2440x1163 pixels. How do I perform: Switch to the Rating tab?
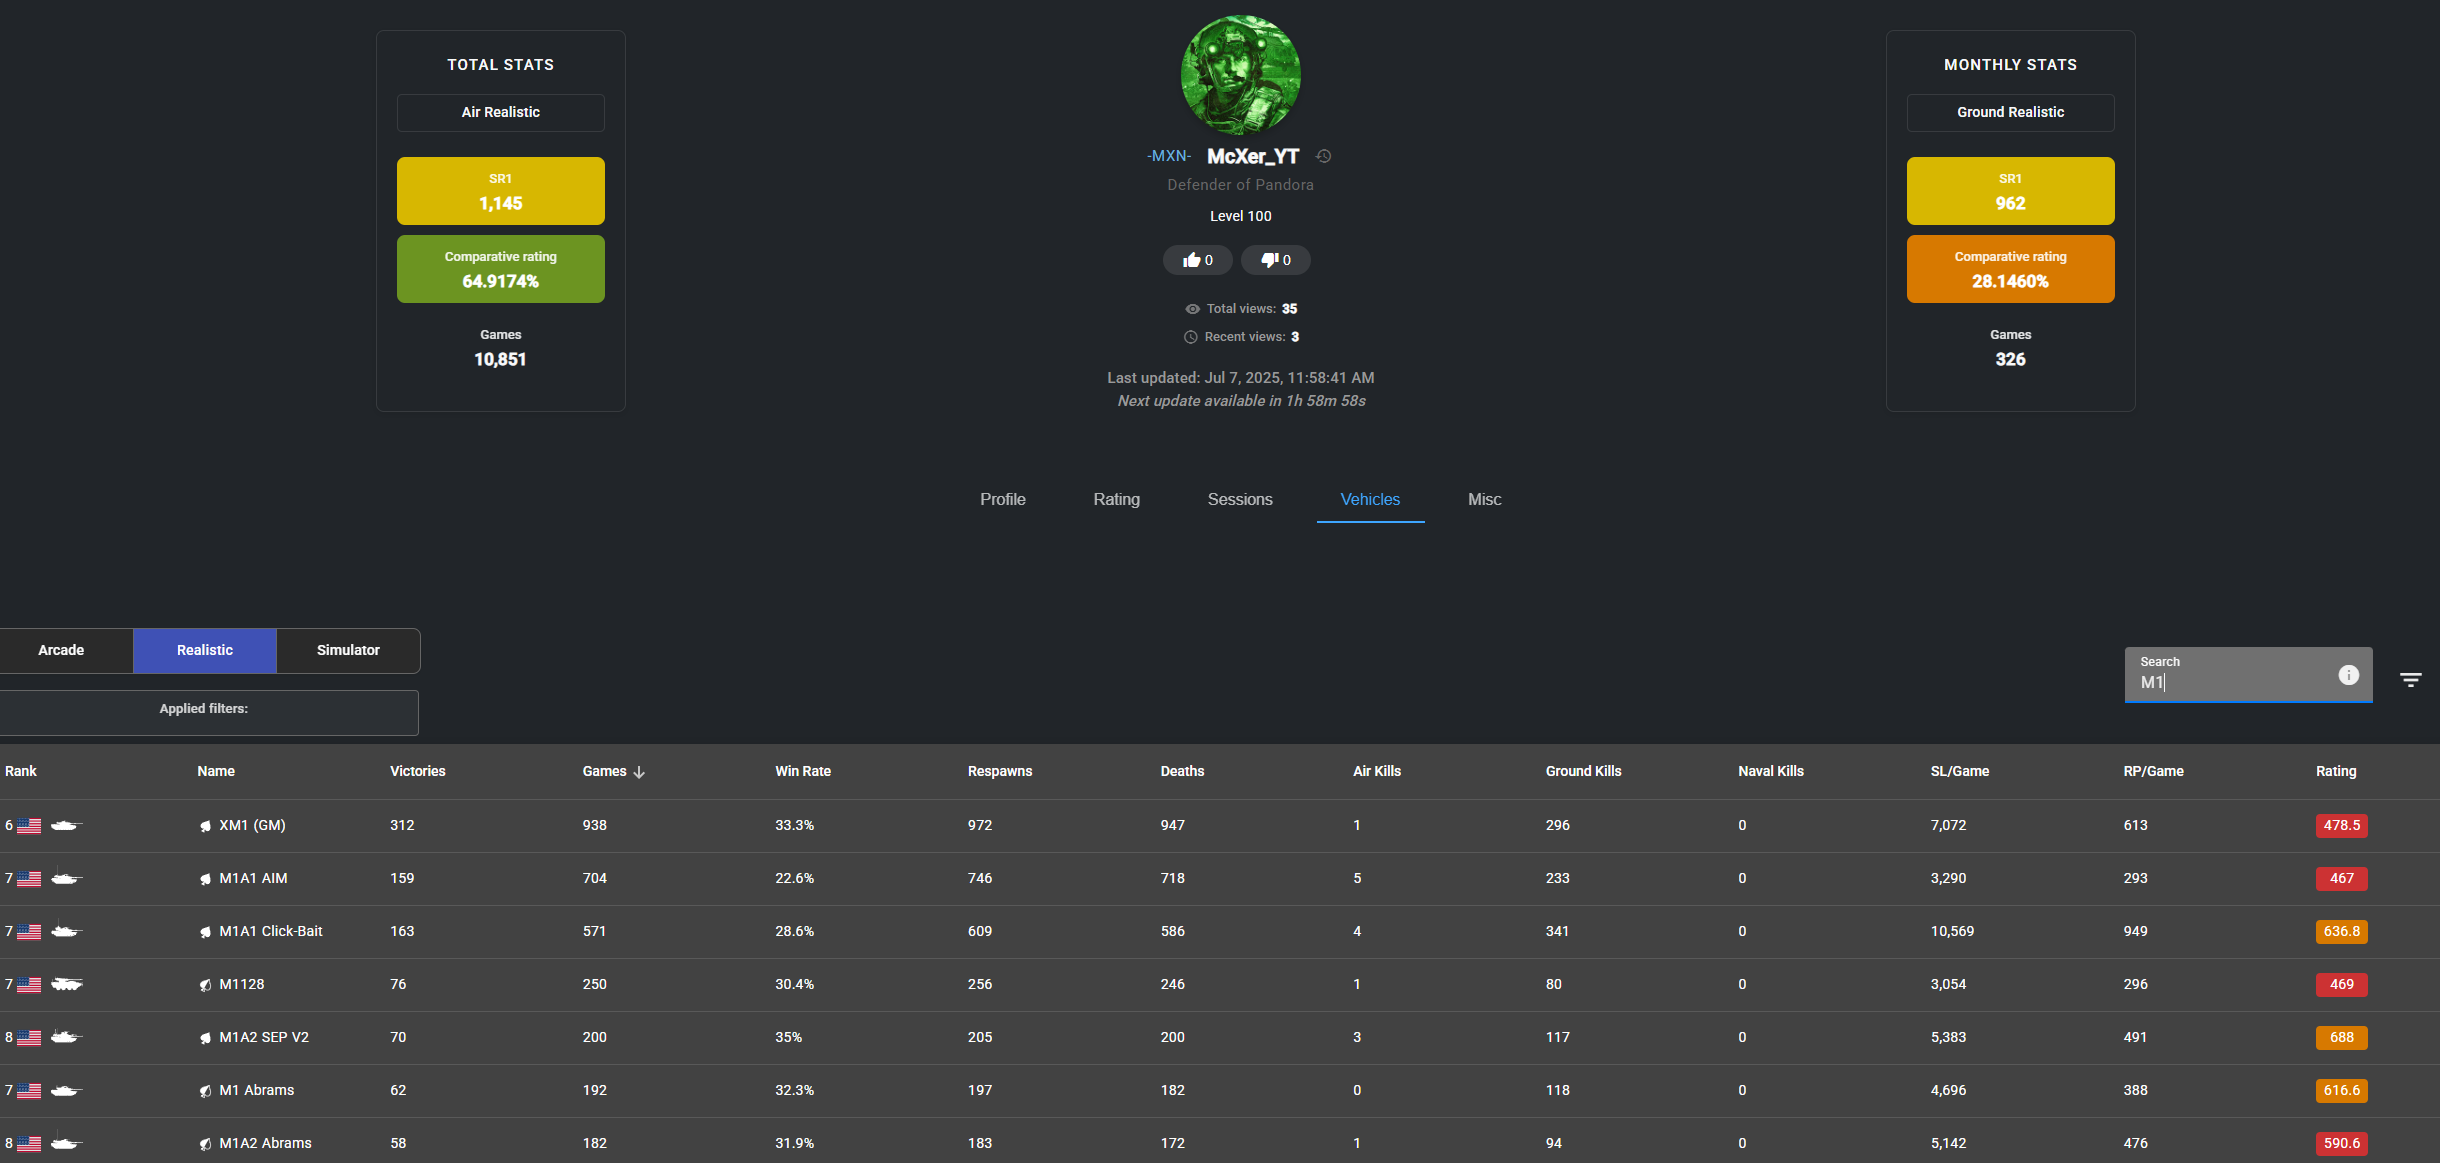click(1116, 499)
